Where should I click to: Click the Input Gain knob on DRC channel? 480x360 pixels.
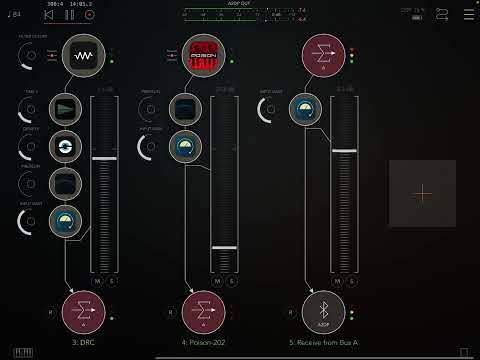(x=30, y=221)
